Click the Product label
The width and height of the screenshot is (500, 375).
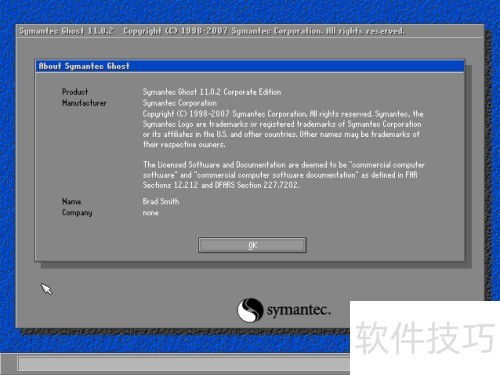(75, 92)
